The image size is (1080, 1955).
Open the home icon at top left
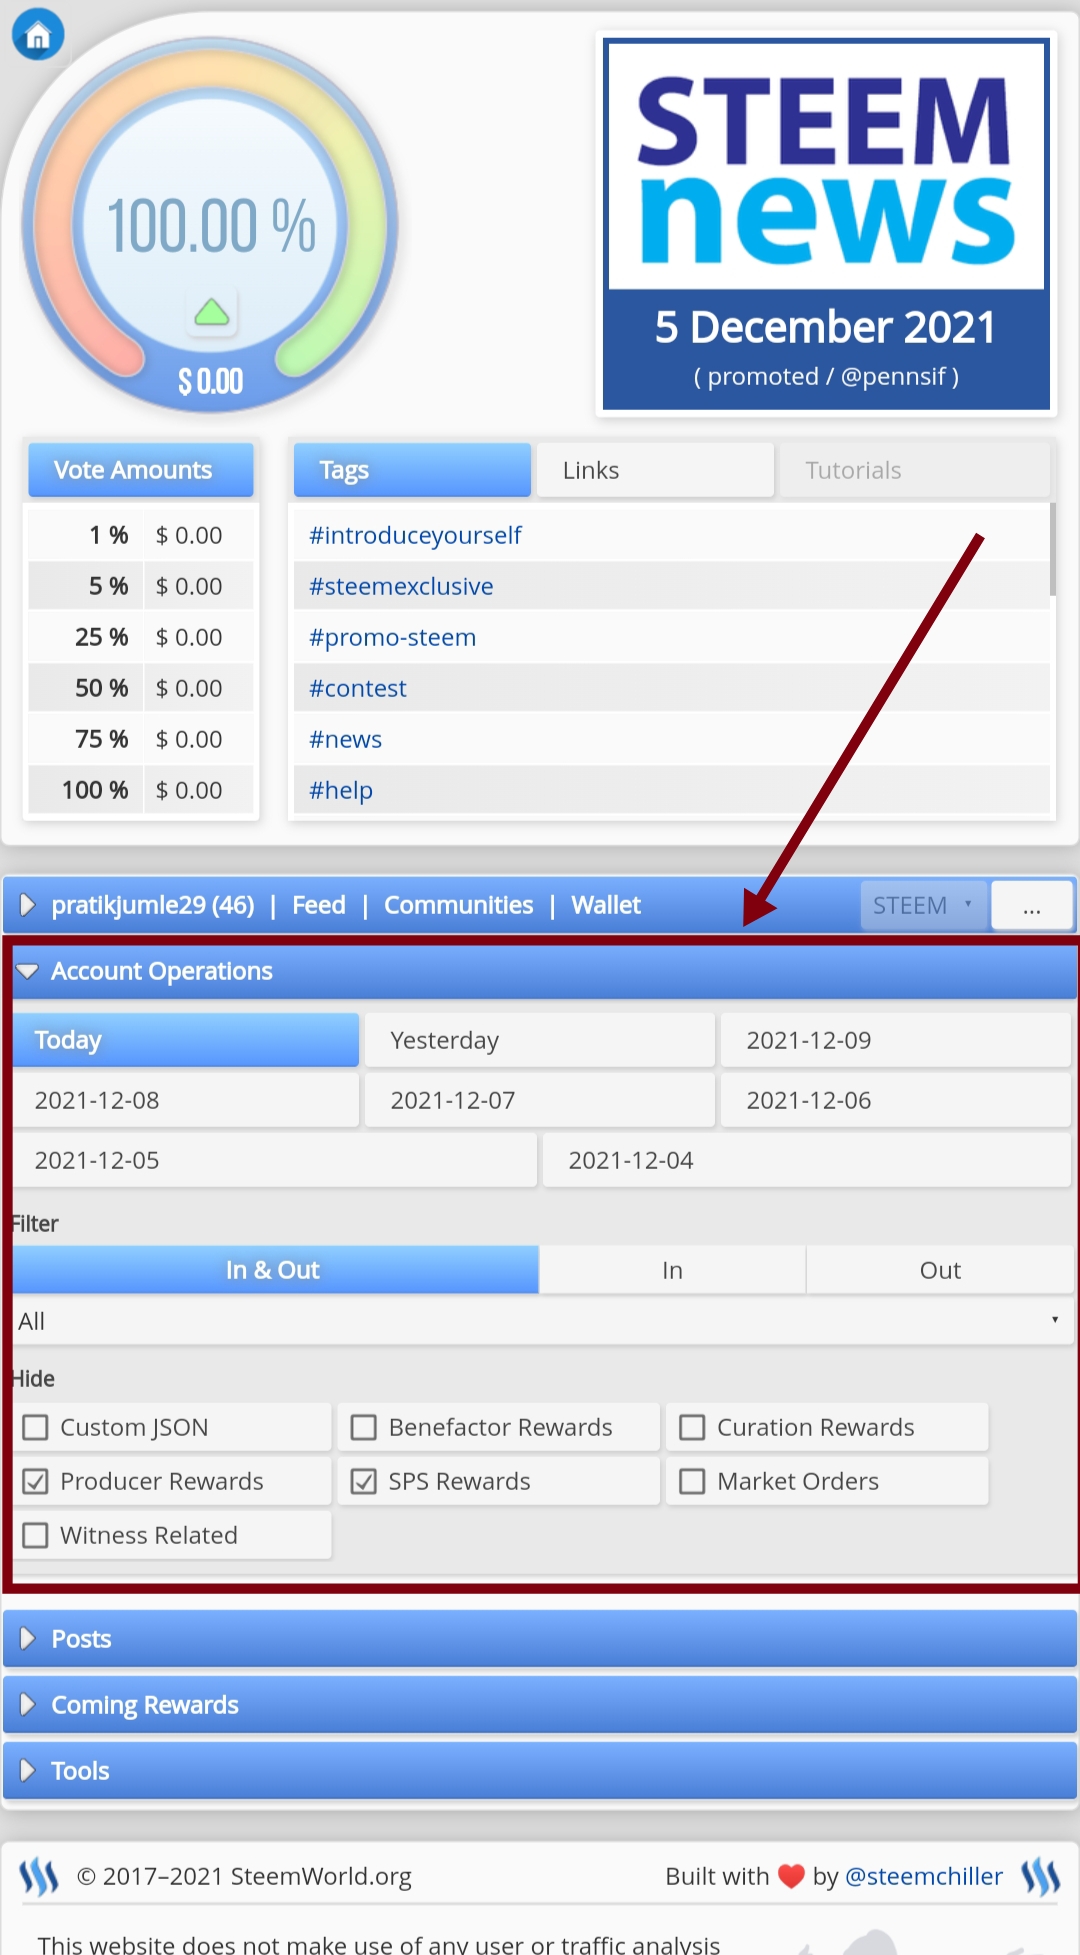point(38,34)
